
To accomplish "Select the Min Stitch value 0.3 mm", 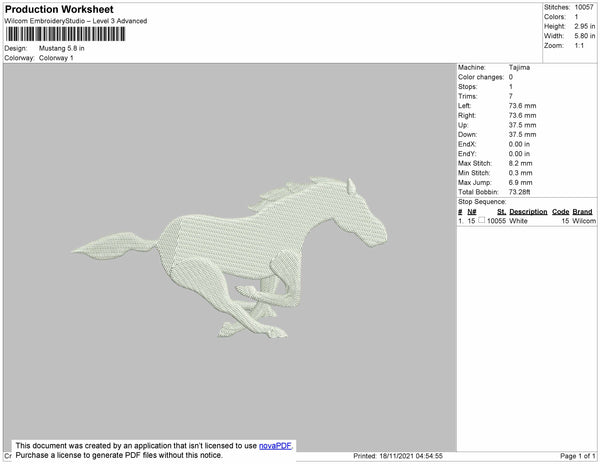I will click(x=520, y=173).
